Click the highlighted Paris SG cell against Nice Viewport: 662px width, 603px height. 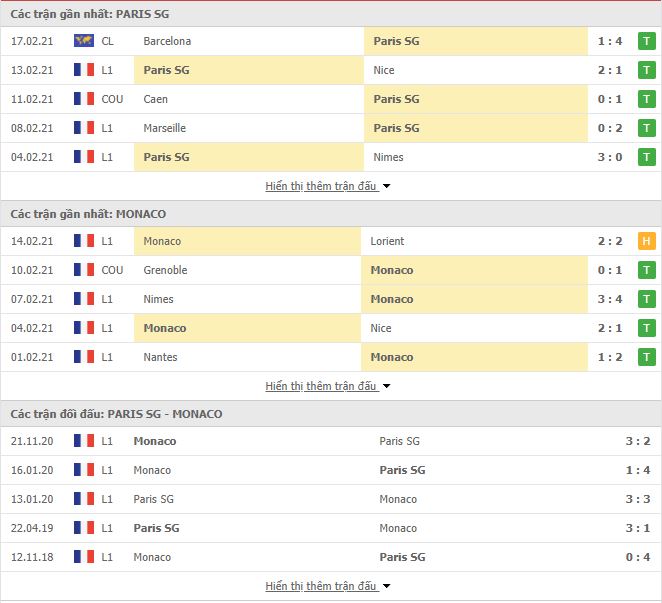click(249, 70)
